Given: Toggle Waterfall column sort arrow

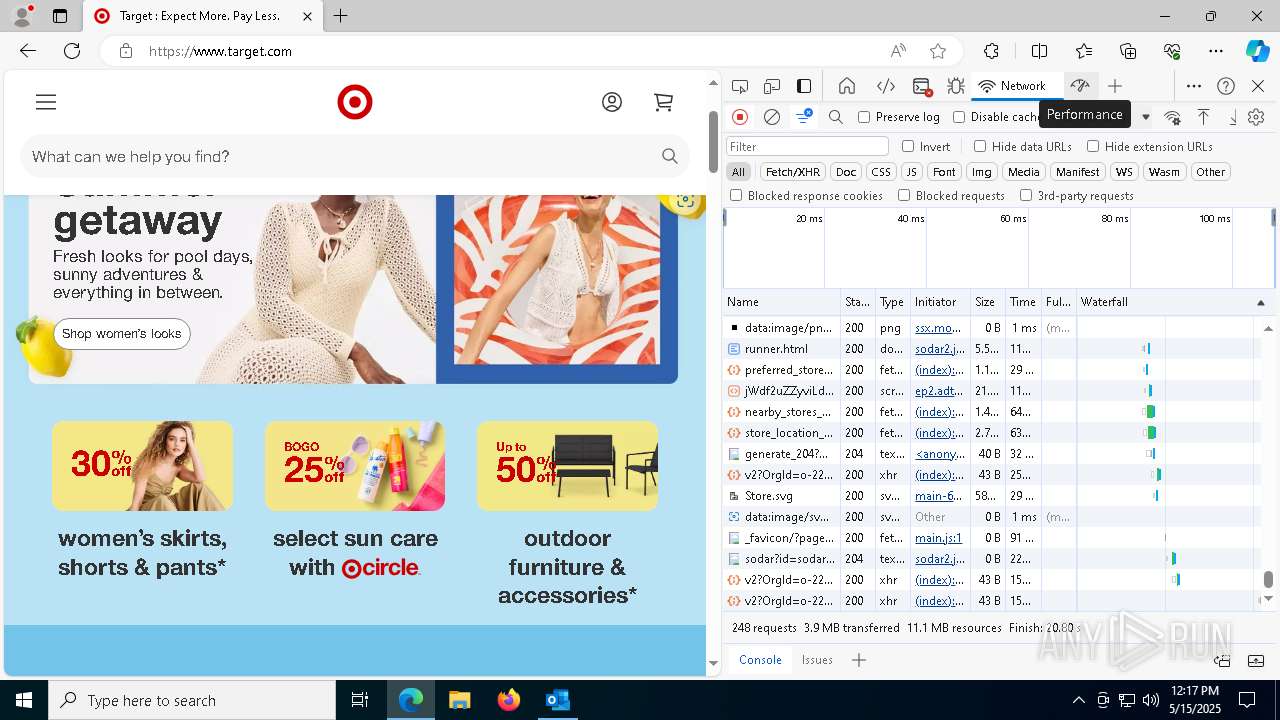Looking at the screenshot, I should [1260, 302].
